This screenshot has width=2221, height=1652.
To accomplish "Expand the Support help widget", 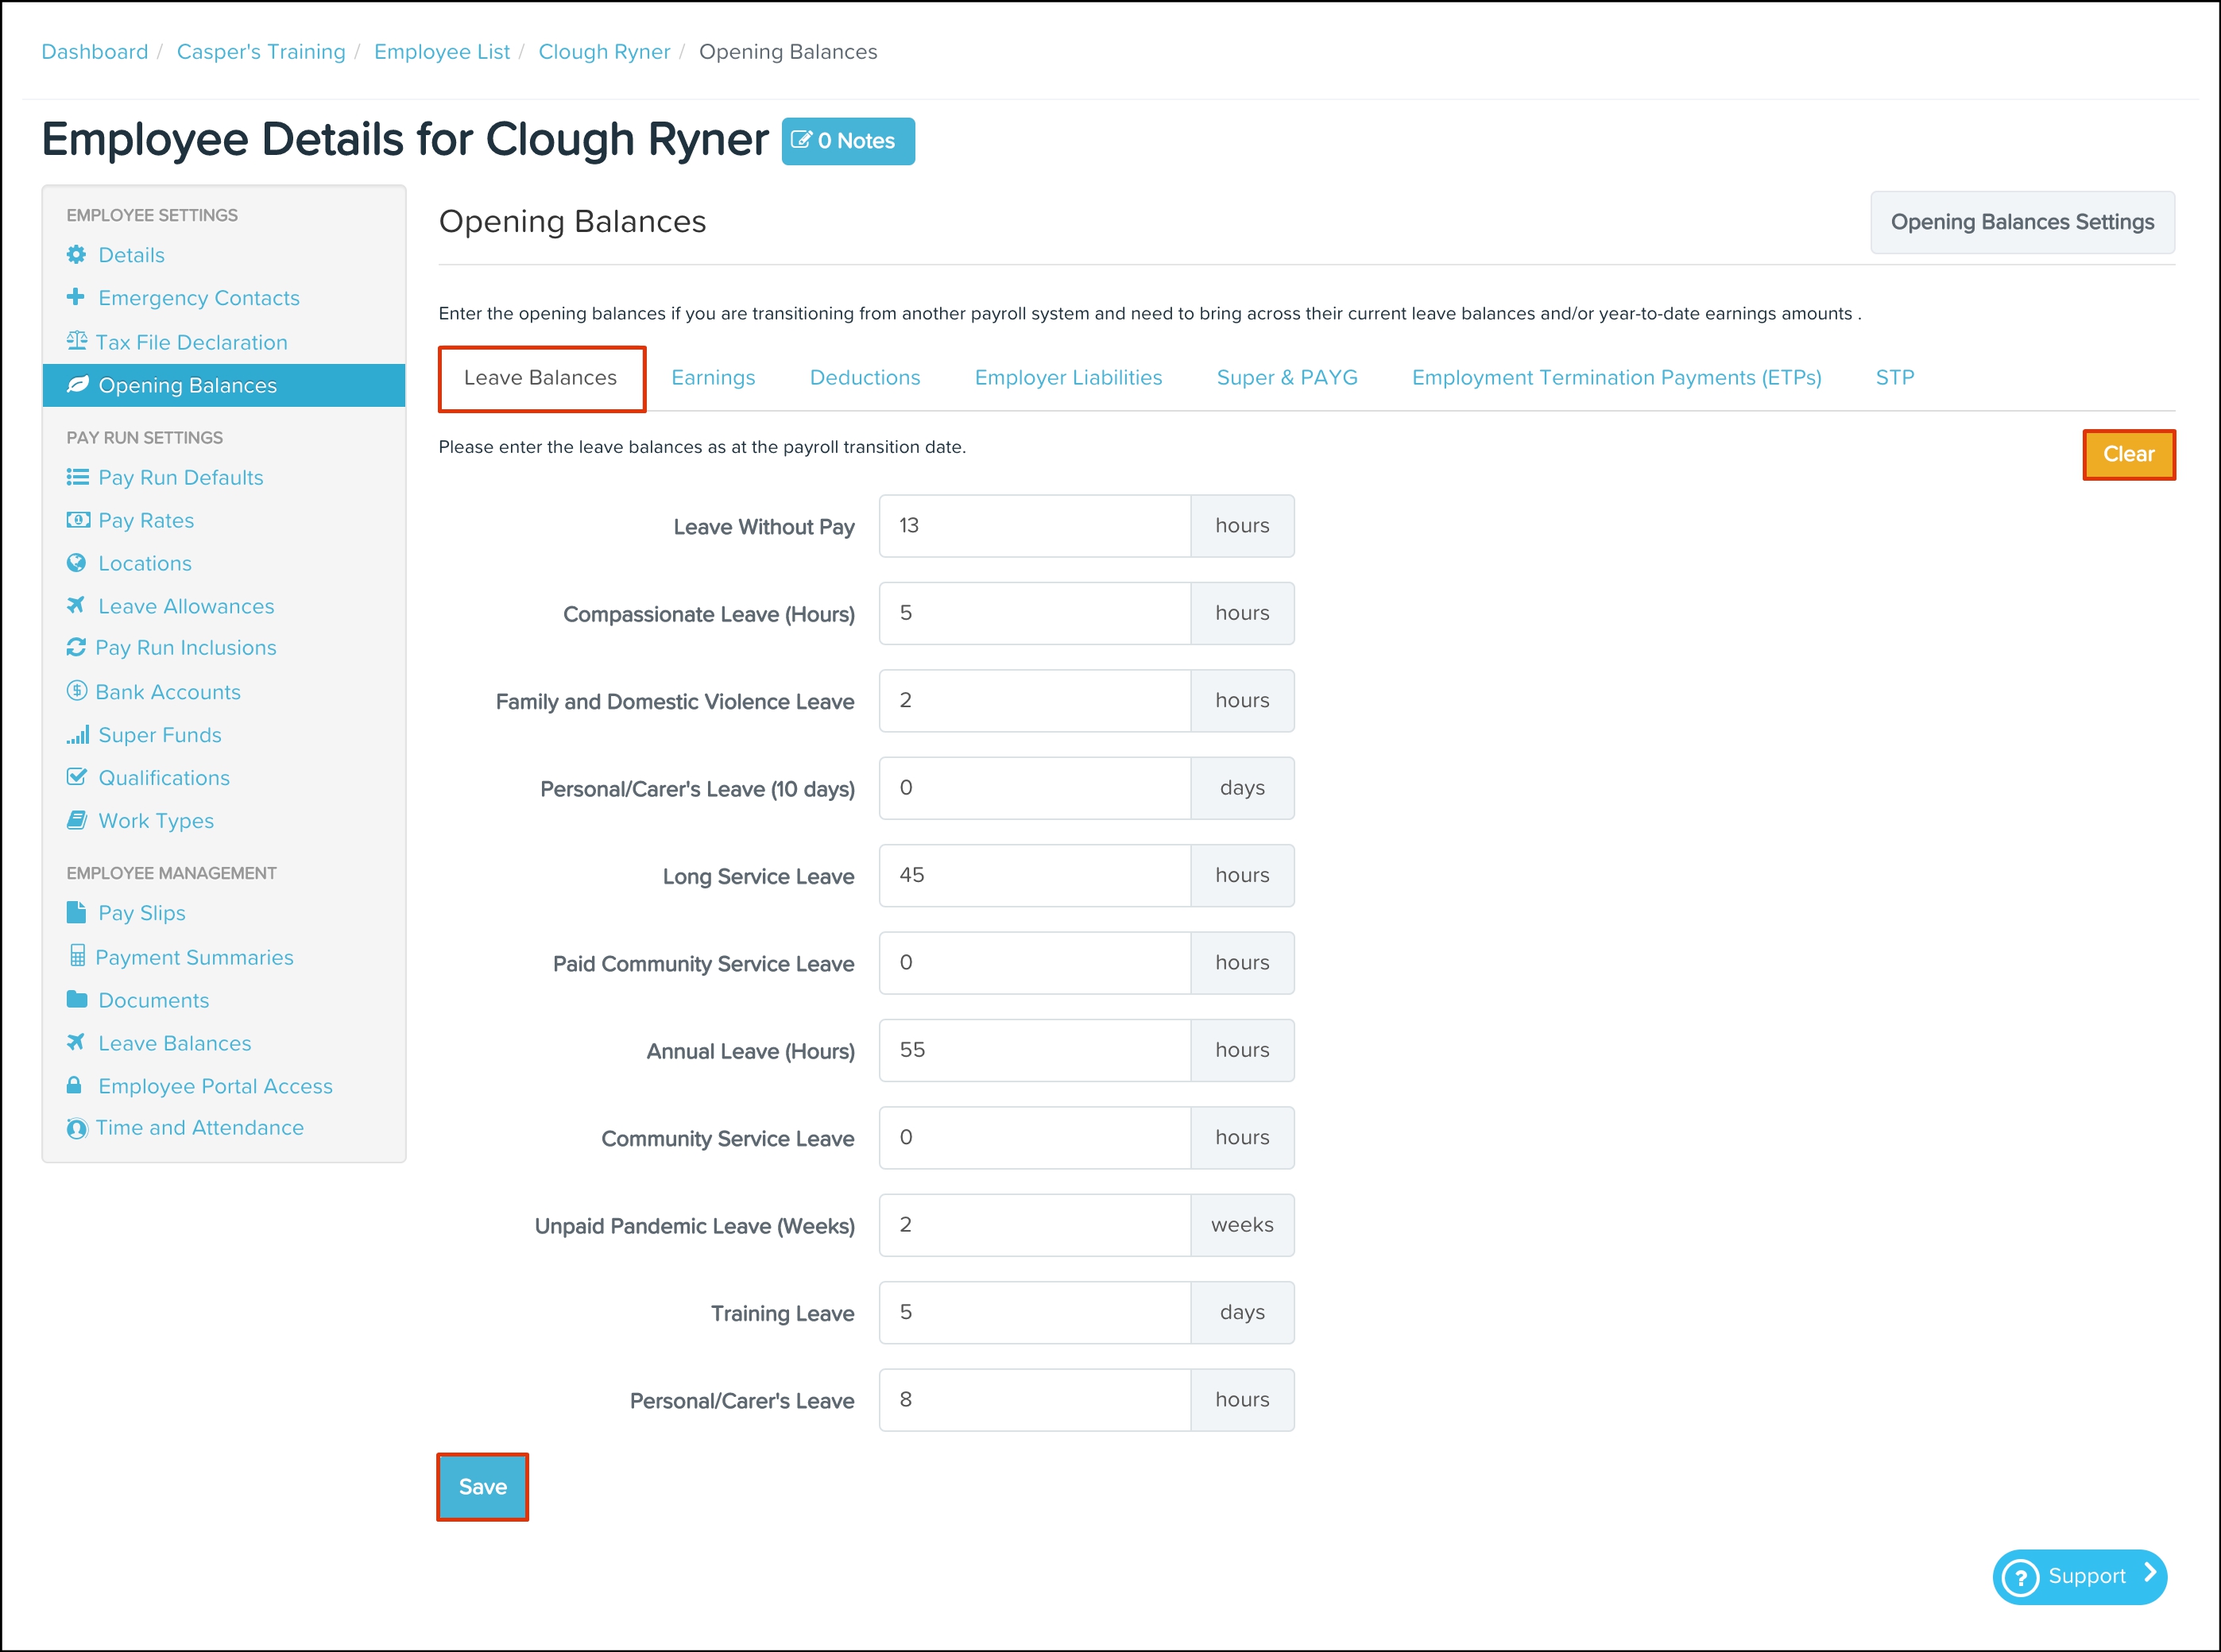I will point(2079,1576).
